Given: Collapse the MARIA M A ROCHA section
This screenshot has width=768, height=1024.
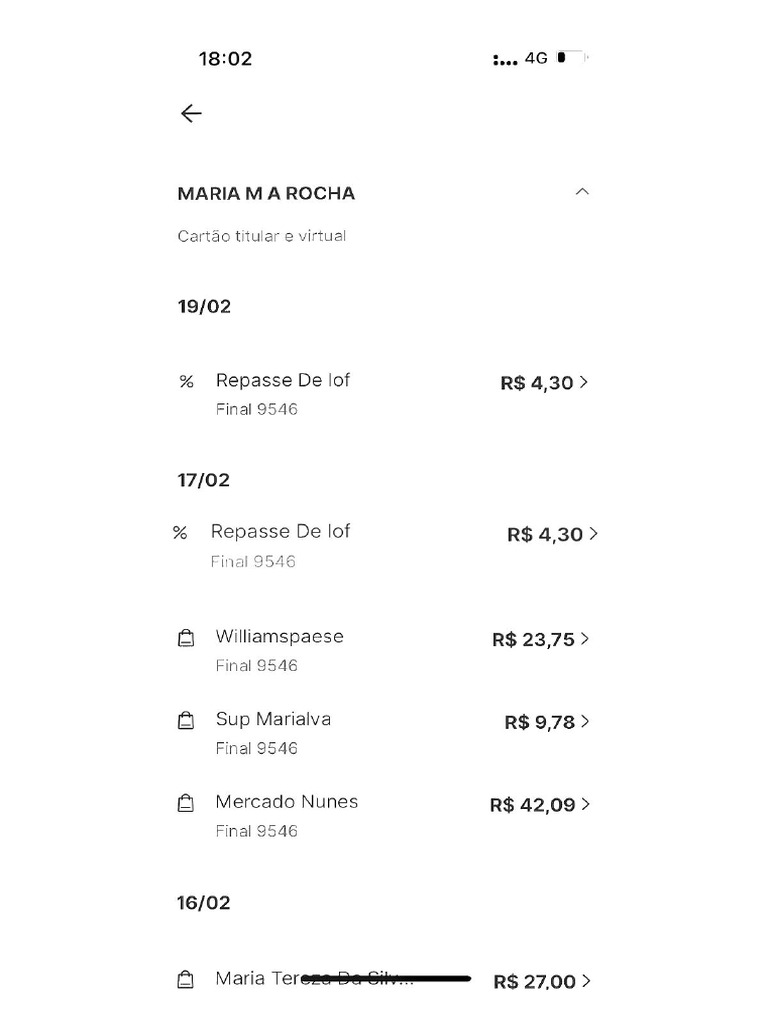Looking at the screenshot, I should (x=582, y=192).
